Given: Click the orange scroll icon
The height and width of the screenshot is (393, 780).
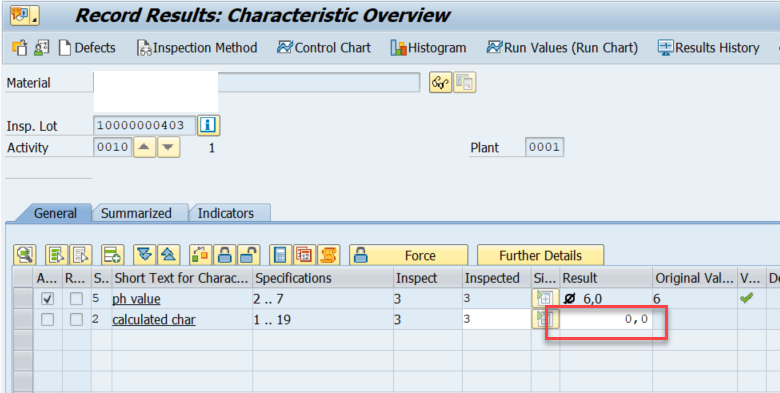Looking at the screenshot, I should 328,255.
